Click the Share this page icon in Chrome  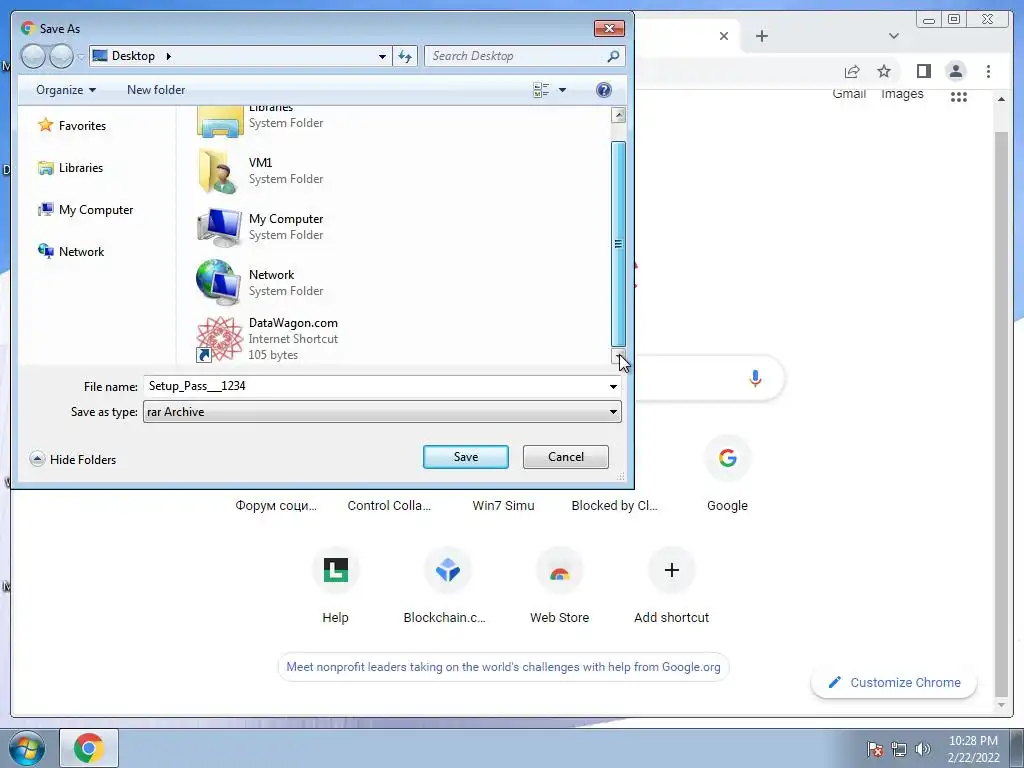tap(852, 71)
